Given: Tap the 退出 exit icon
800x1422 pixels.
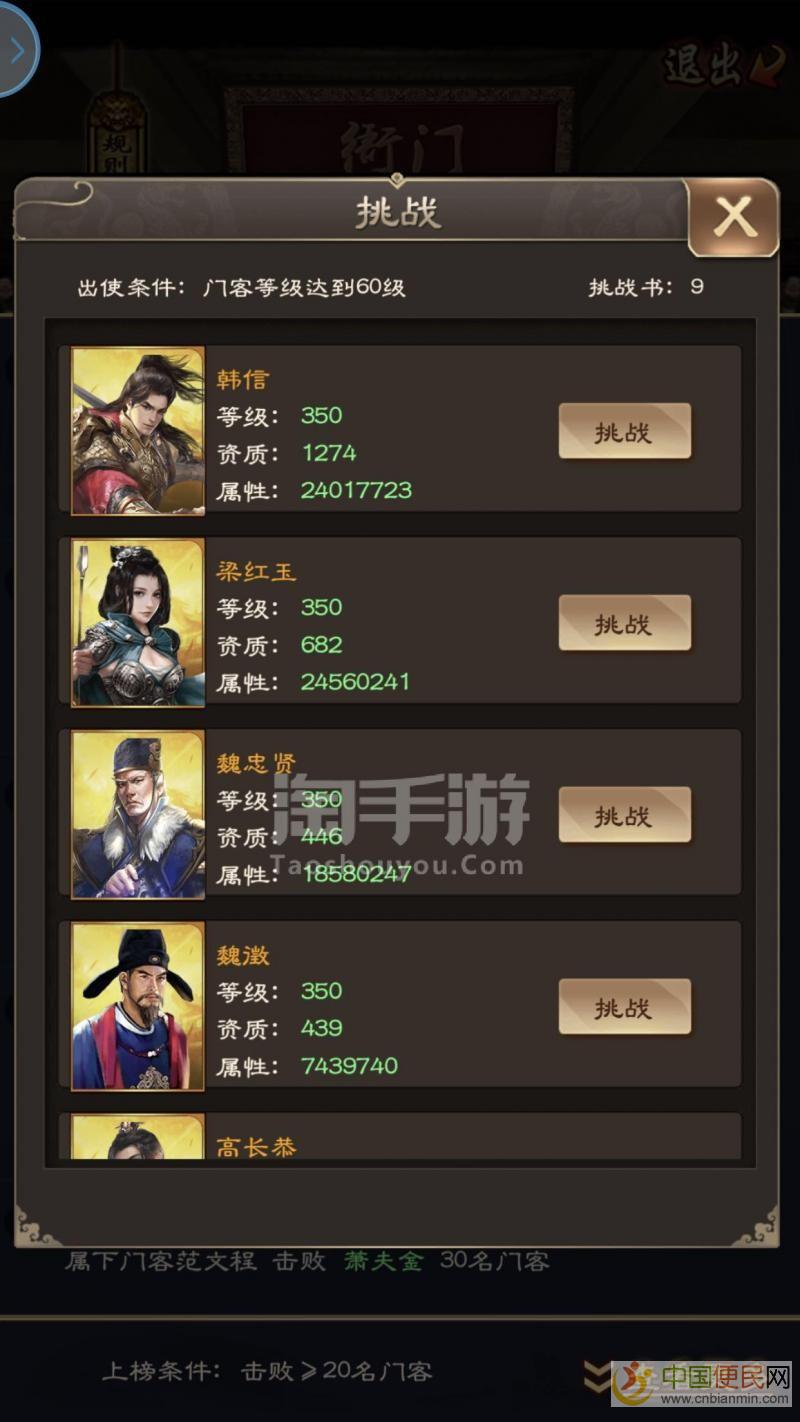Looking at the screenshot, I should [710, 65].
